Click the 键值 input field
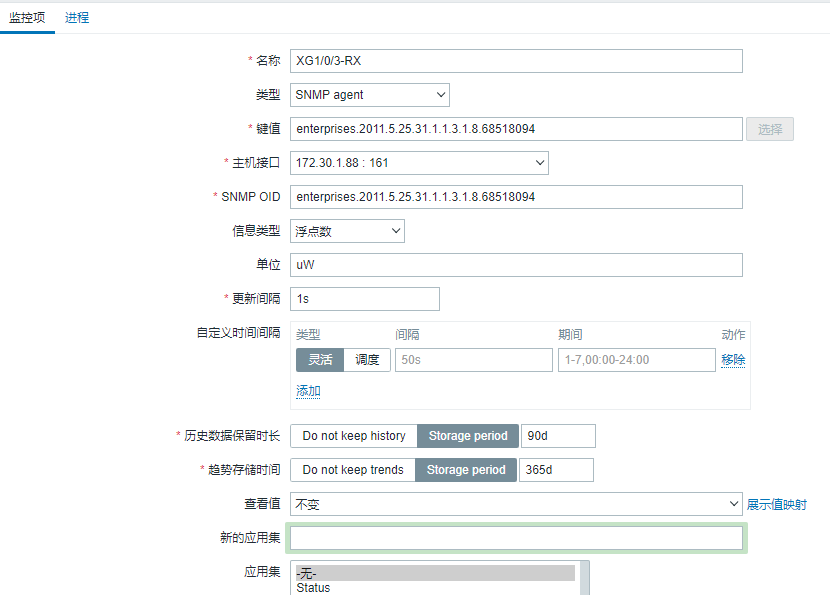830x595 pixels. 516,129
